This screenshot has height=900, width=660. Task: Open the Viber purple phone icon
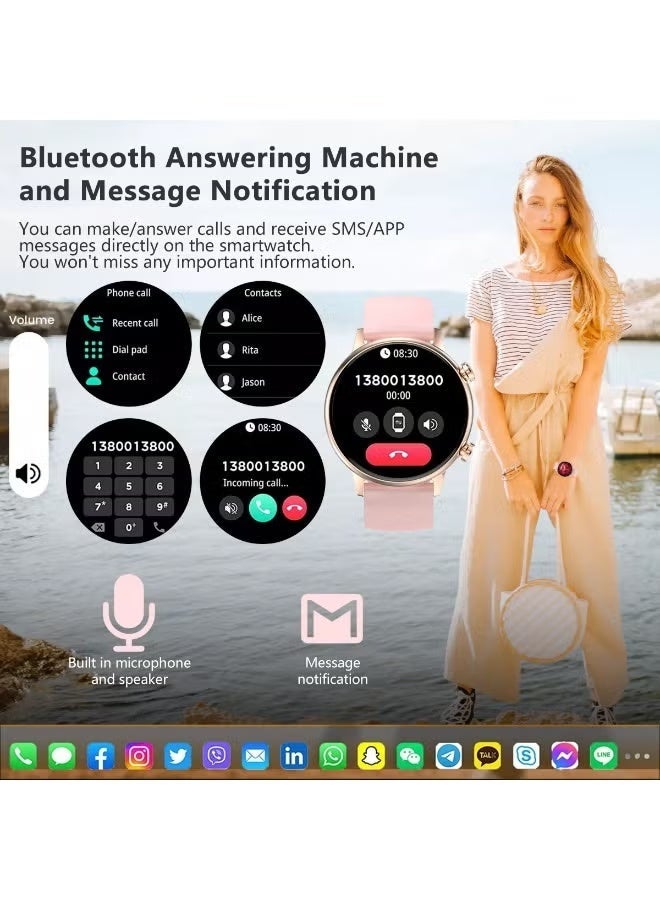[217, 756]
